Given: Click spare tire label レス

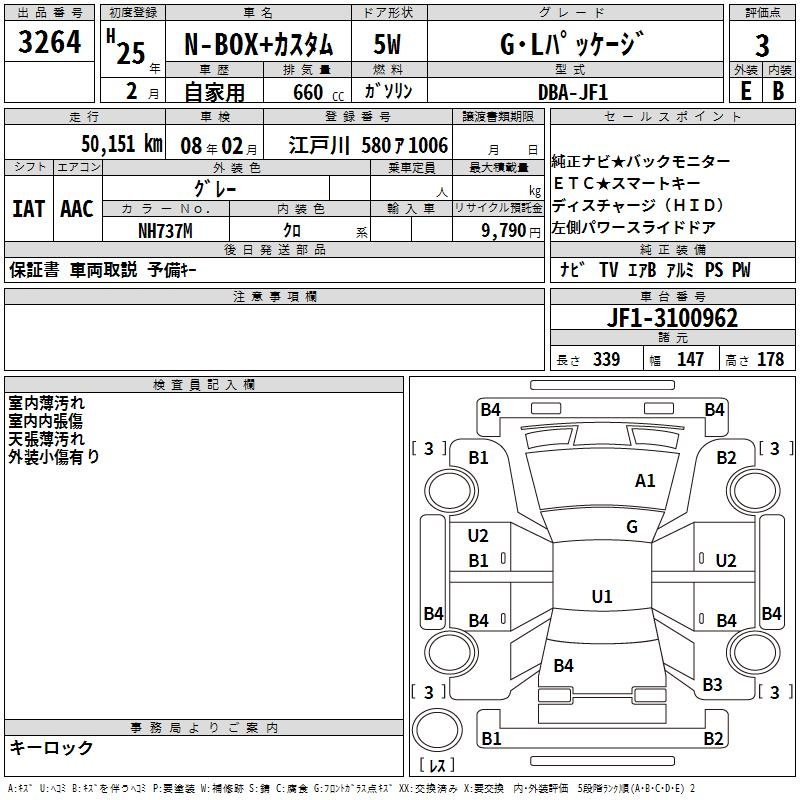Looking at the screenshot, I should click(x=437, y=765).
